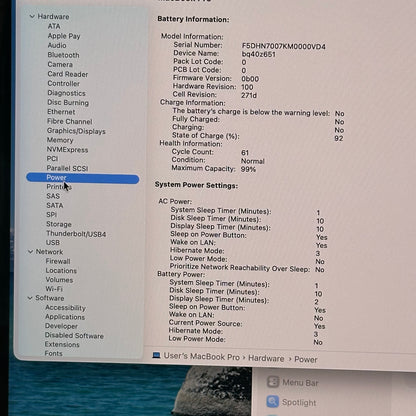Select Disabled Software in the sidebar
Screen dimensions: 416x416
point(74,335)
